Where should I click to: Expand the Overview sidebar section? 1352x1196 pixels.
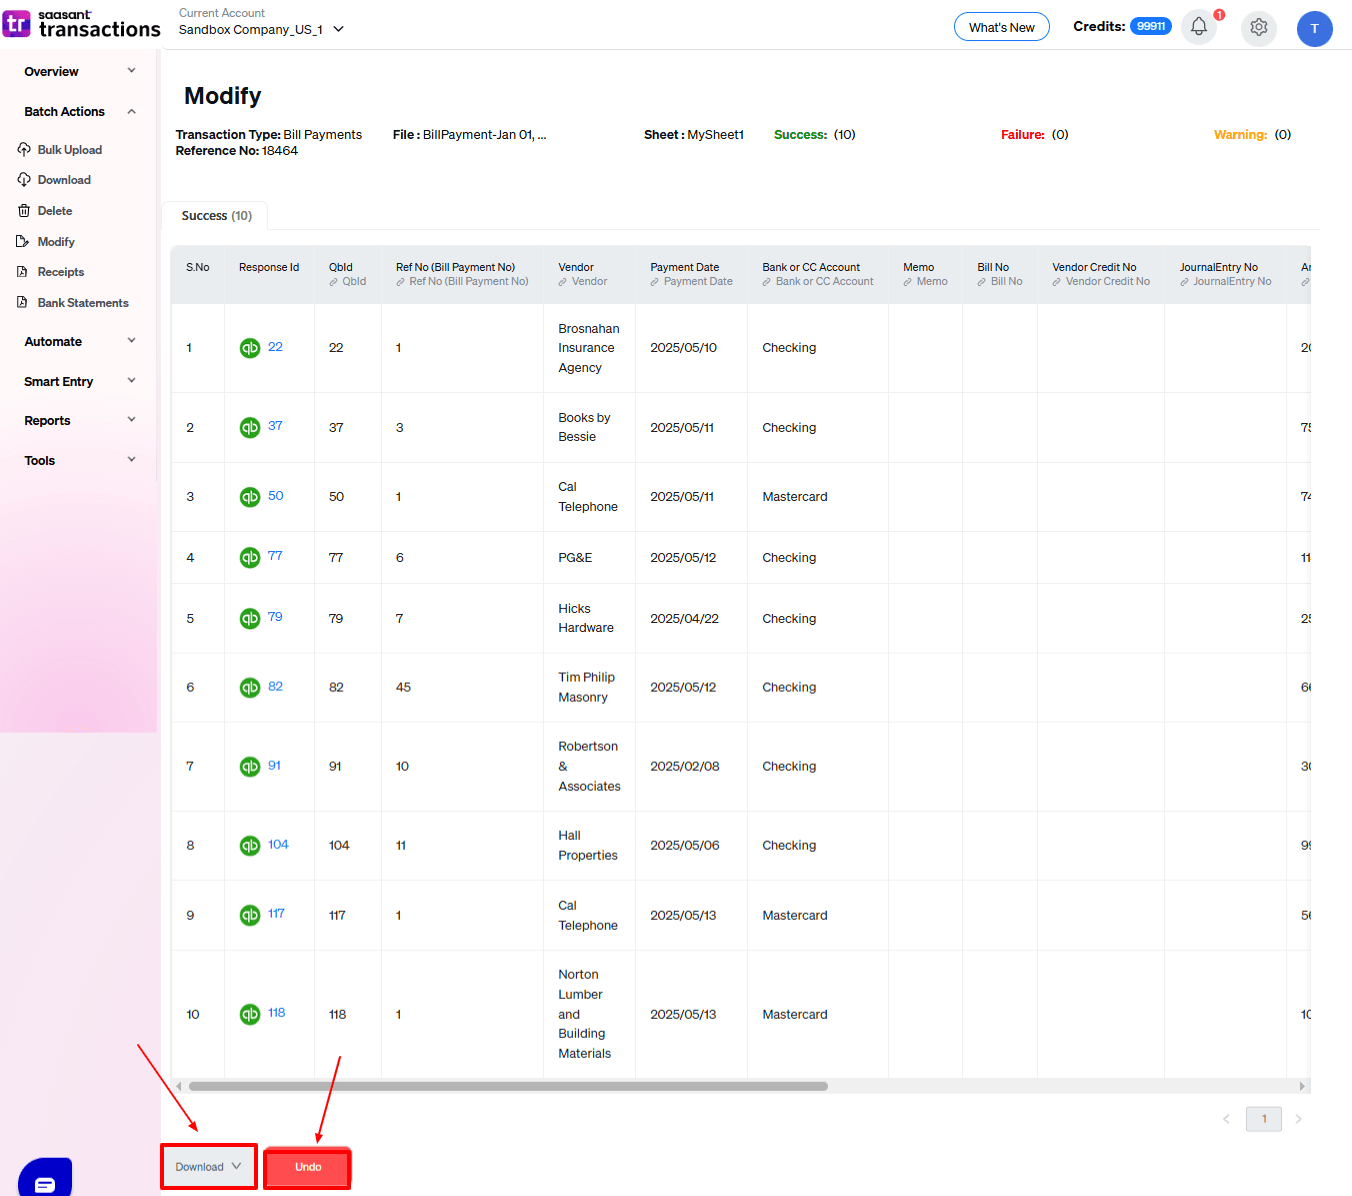pyautogui.click(x=80, y=72)
